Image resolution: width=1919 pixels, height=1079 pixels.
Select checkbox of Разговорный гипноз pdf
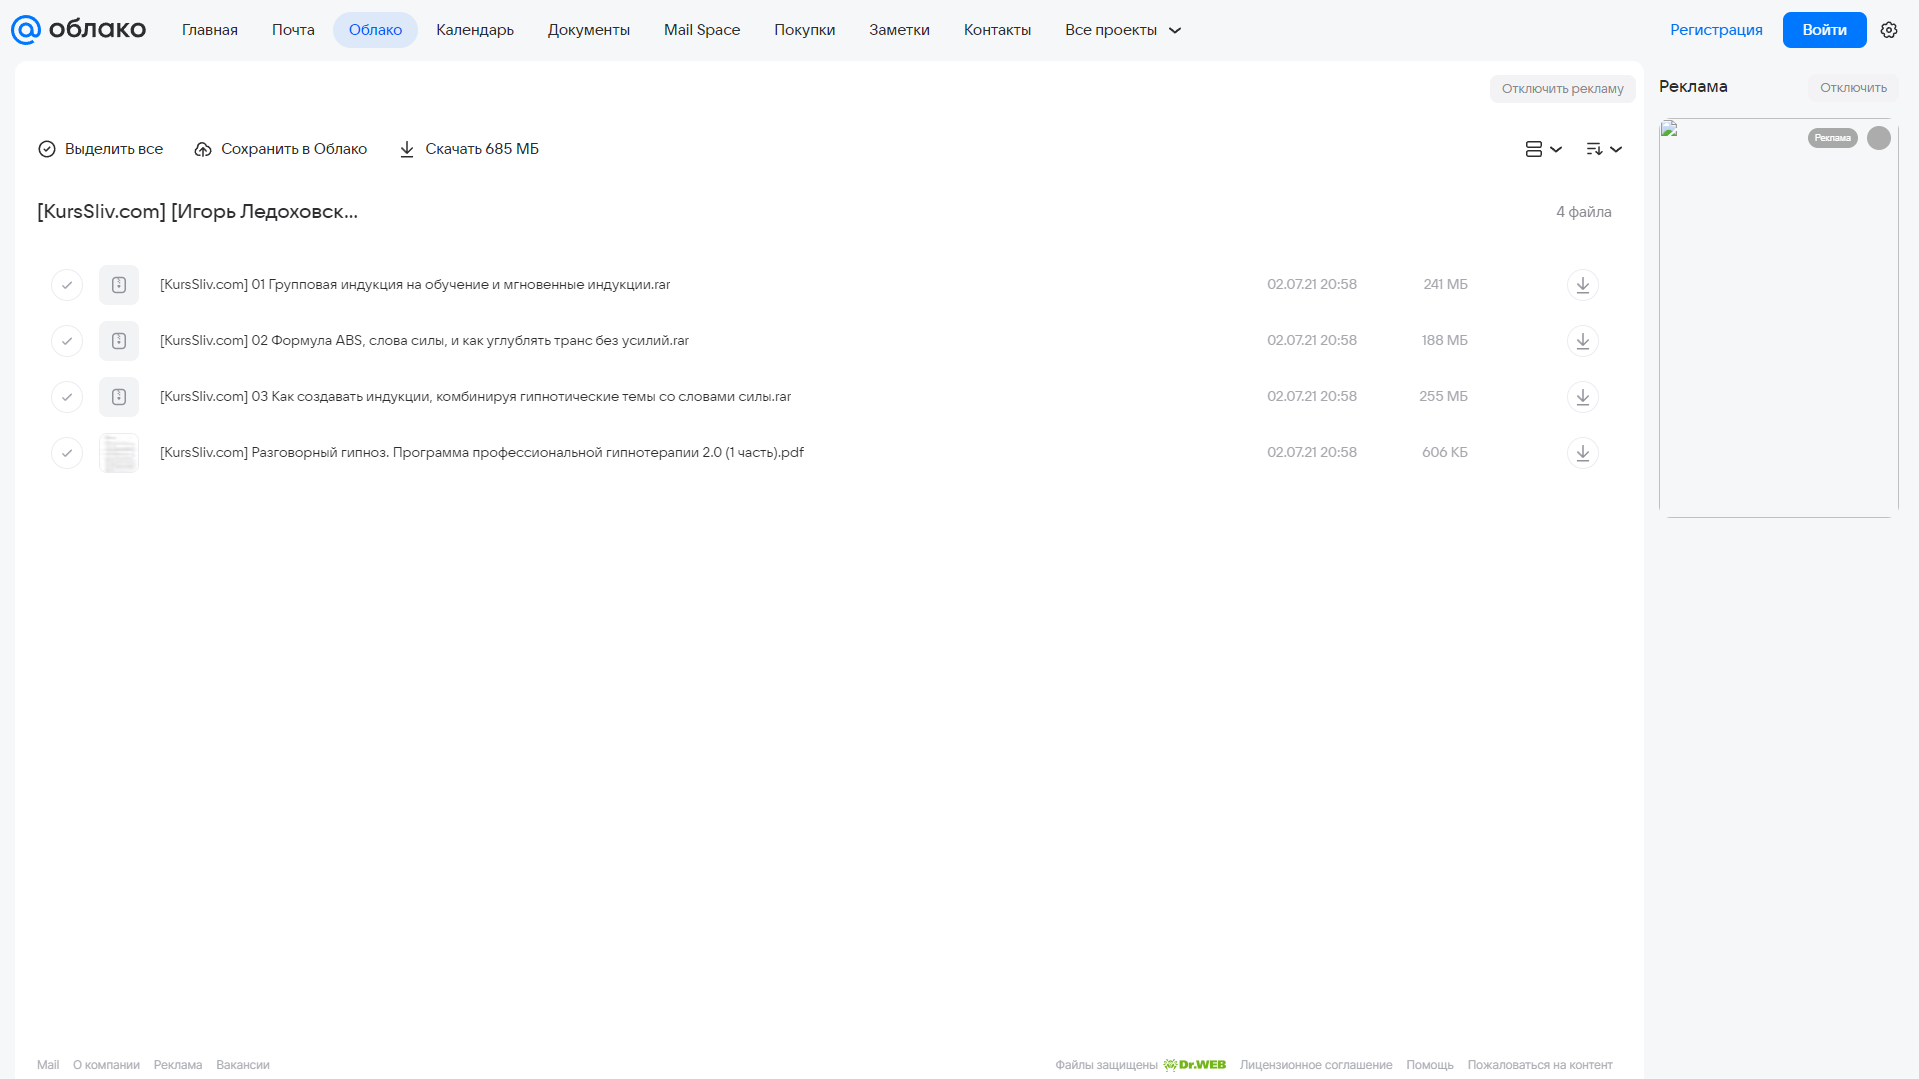click(x=67, y=453)
